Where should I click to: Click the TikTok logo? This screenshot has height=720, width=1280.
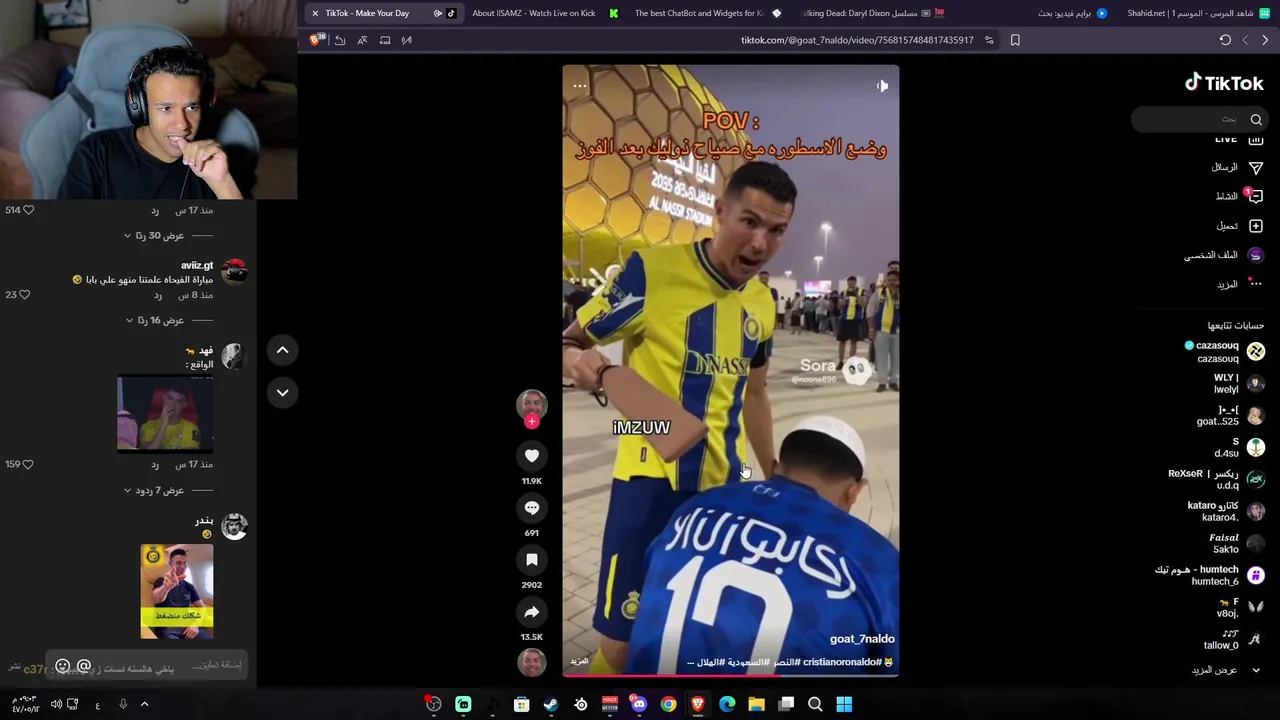1224,83
